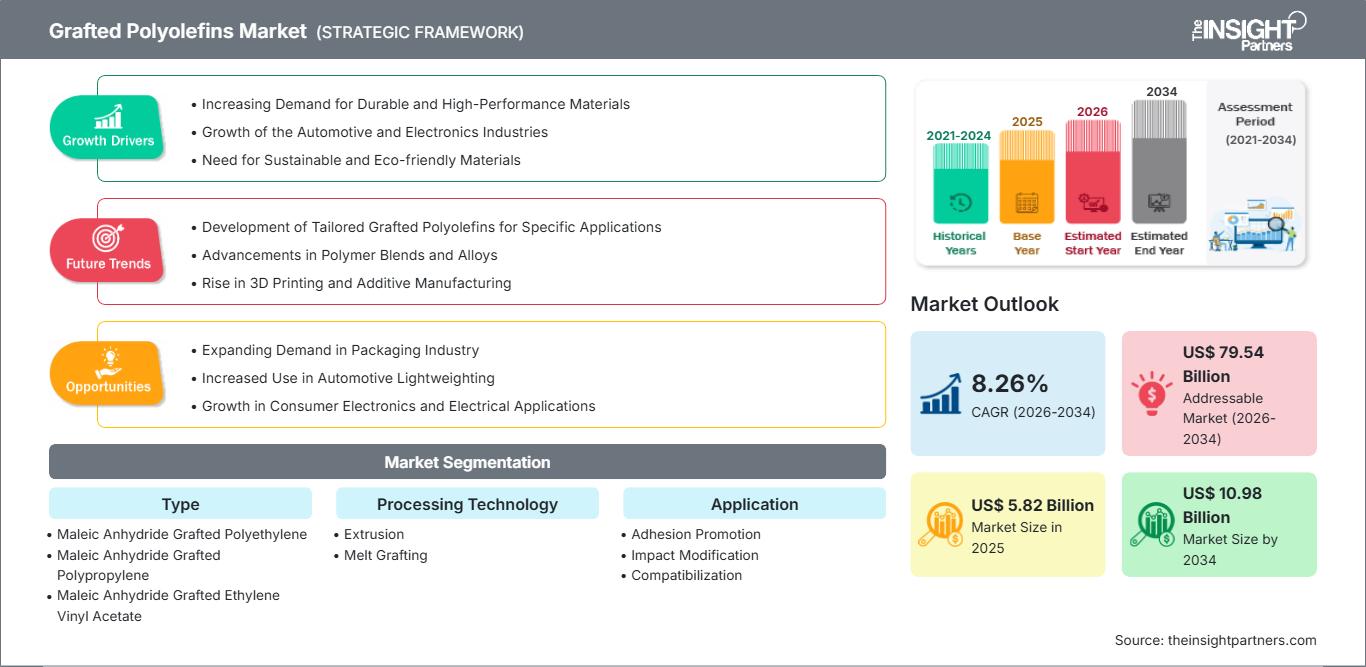Click the Addressable Market lightbulb dollar icon
This screenshot has width=1366, height=667.
(1151, 393)
